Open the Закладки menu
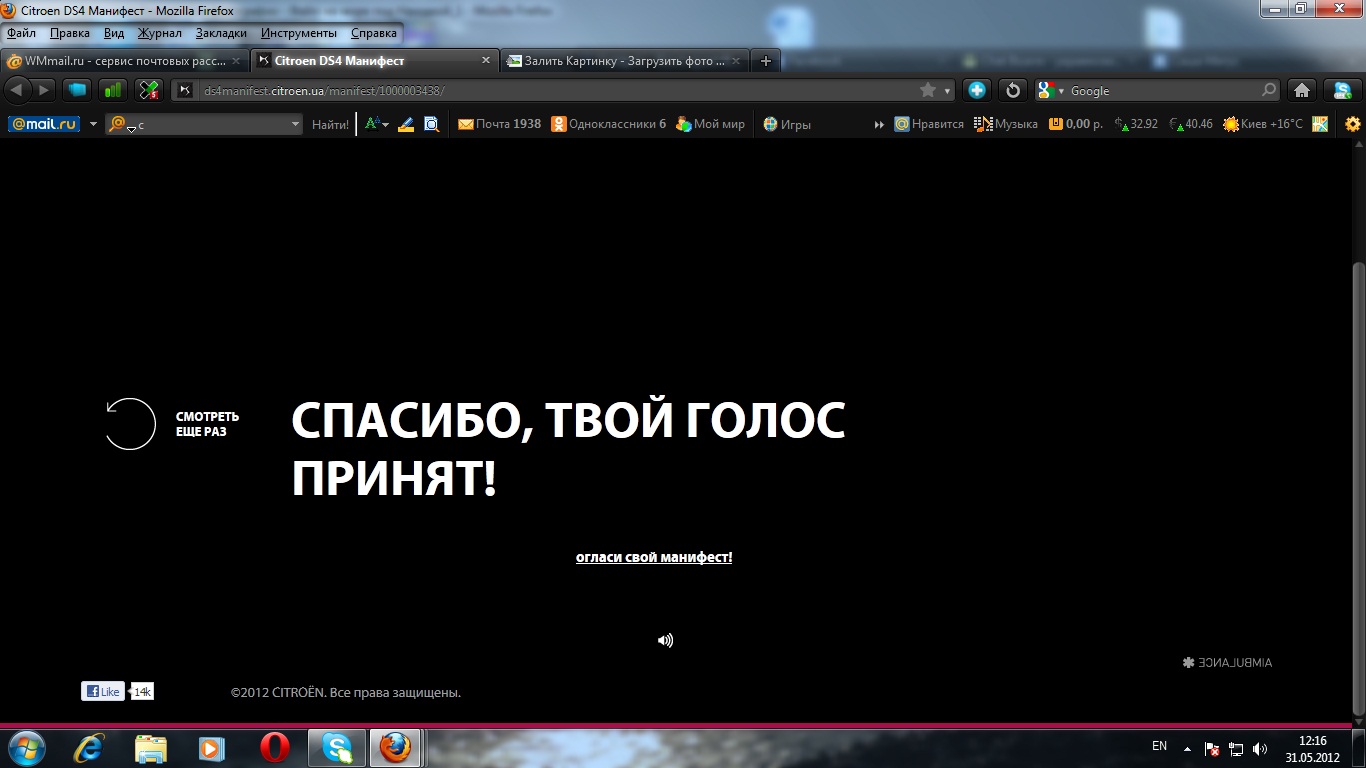This screenshot has width=1366, height=768. point(221,33)
